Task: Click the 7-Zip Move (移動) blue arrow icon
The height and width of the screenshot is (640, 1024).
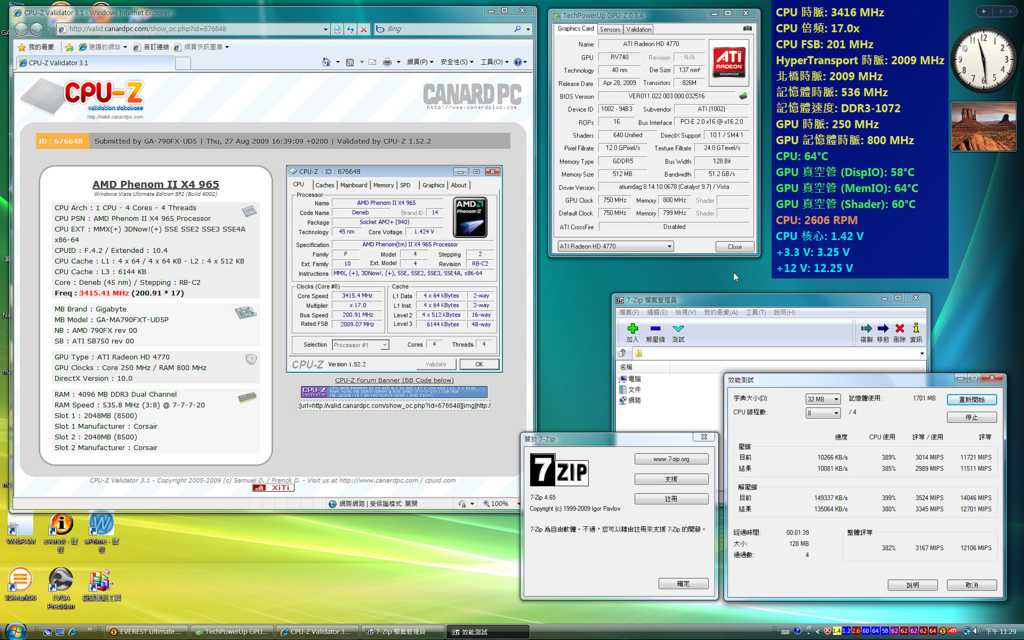Action: pyautogui.click(x=883, y=328)
